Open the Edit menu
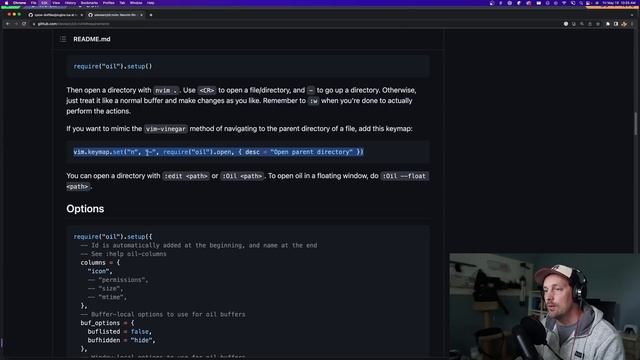640x360 pixels. click(x=44, y=3)
